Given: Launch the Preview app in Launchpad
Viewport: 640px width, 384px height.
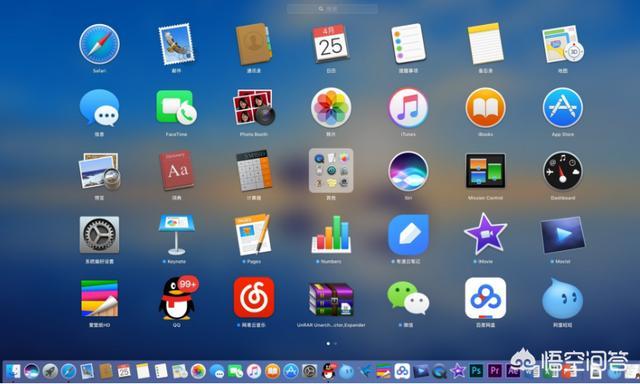Looking at the screenshot, I should pos(99,171).
